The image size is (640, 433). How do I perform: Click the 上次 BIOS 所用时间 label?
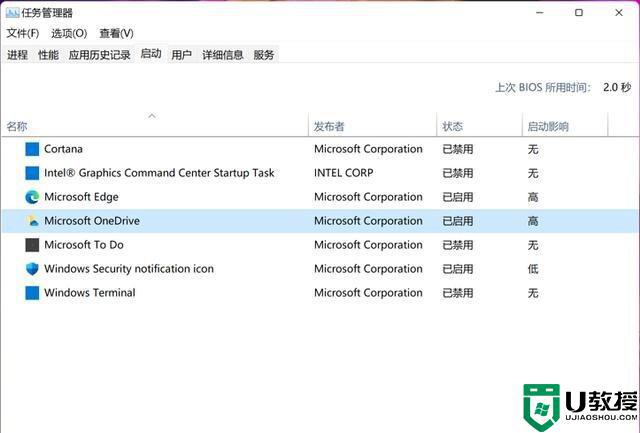tap(543, 87)
